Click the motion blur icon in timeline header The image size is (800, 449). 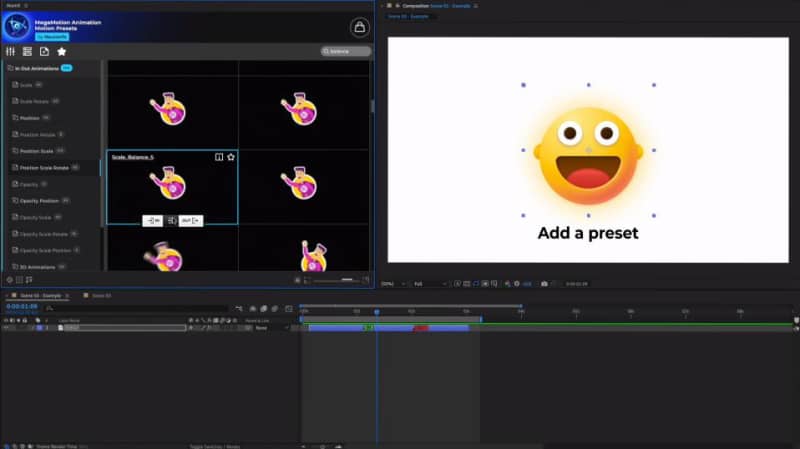click(275, 309)
